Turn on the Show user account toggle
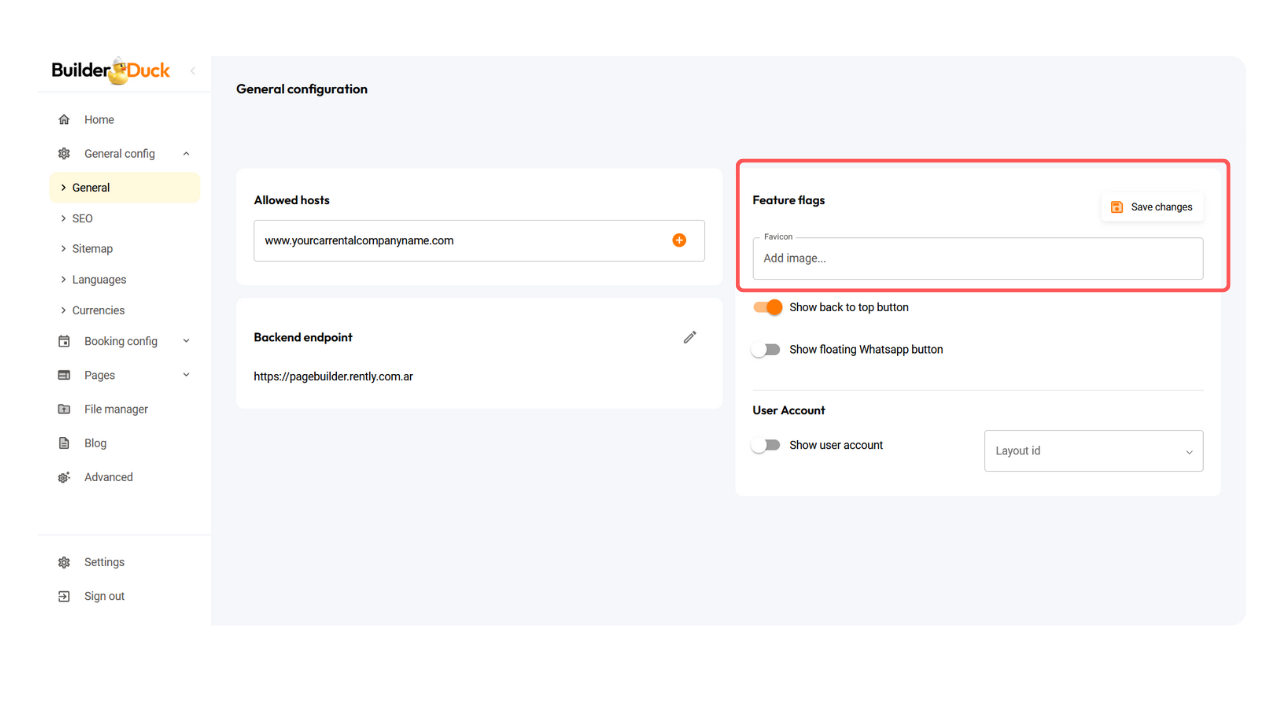Screen dimensions: 1280x720 [766, 446]
